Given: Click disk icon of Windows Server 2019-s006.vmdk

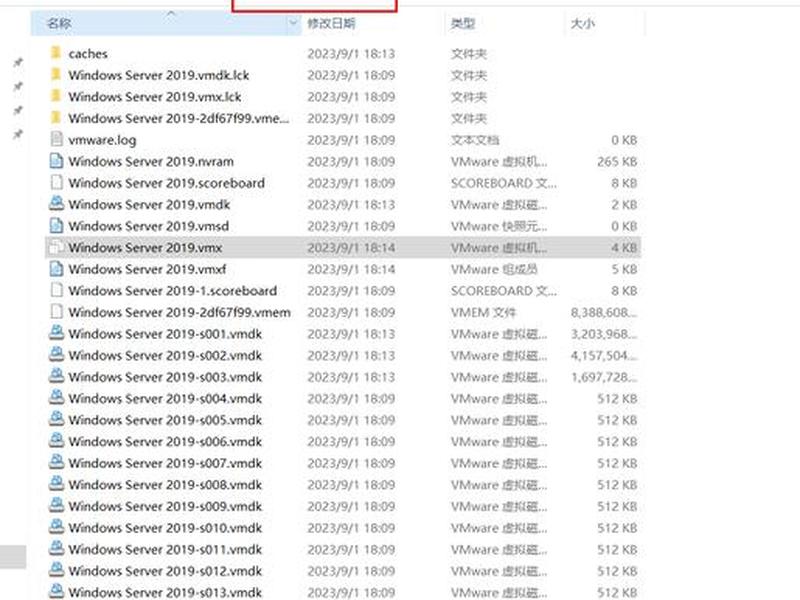Looking at the screenshot, I should click(x=57, y=440).
